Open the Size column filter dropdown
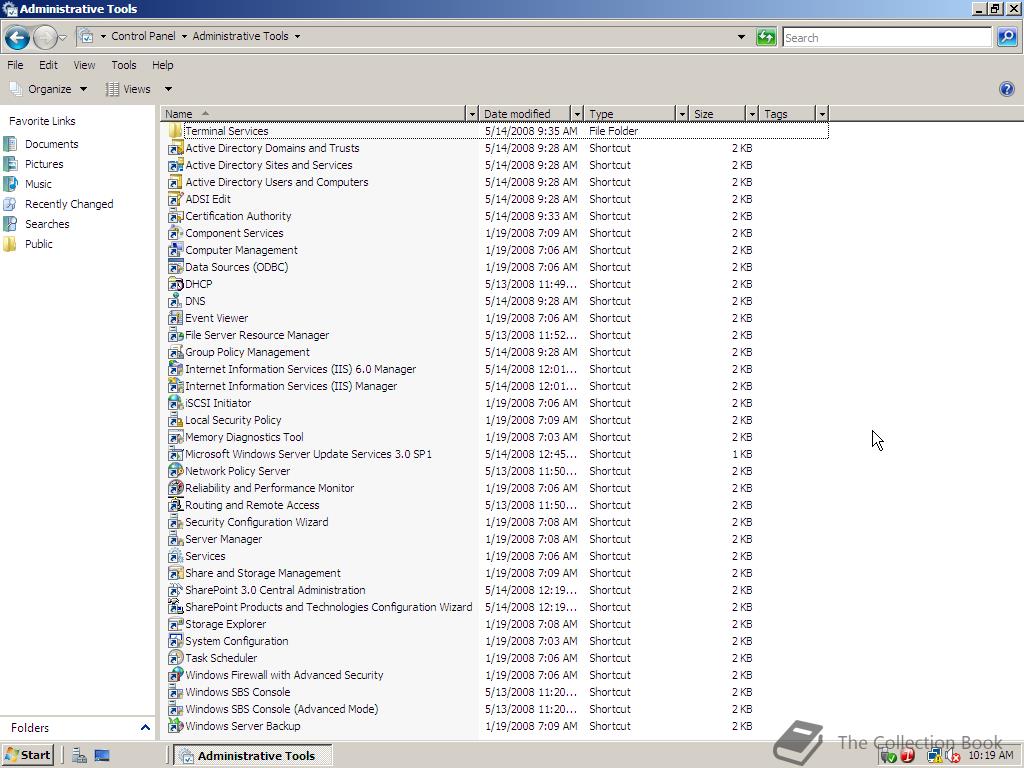 752,114
